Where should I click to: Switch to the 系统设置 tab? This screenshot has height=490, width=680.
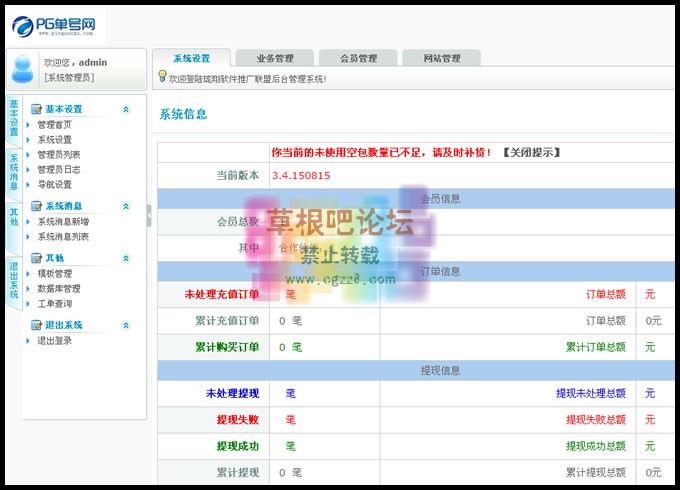point(191,58)
